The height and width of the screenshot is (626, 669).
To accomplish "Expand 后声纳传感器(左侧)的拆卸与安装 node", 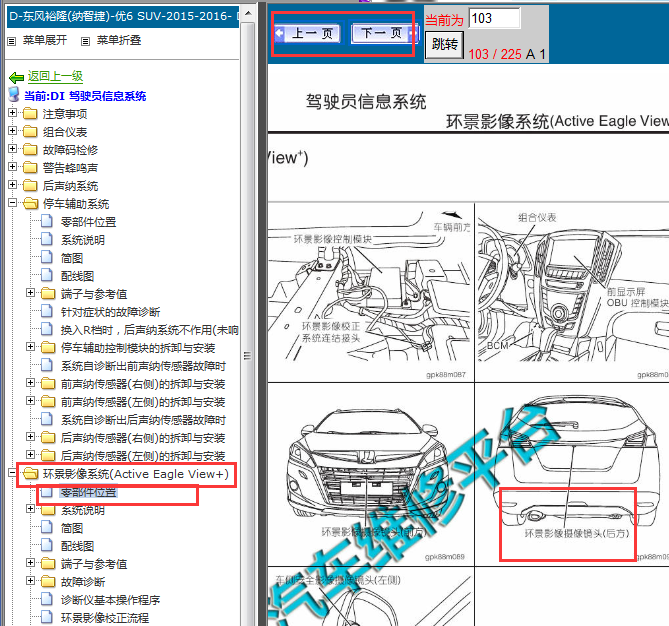I will click(x=30, y=454).
